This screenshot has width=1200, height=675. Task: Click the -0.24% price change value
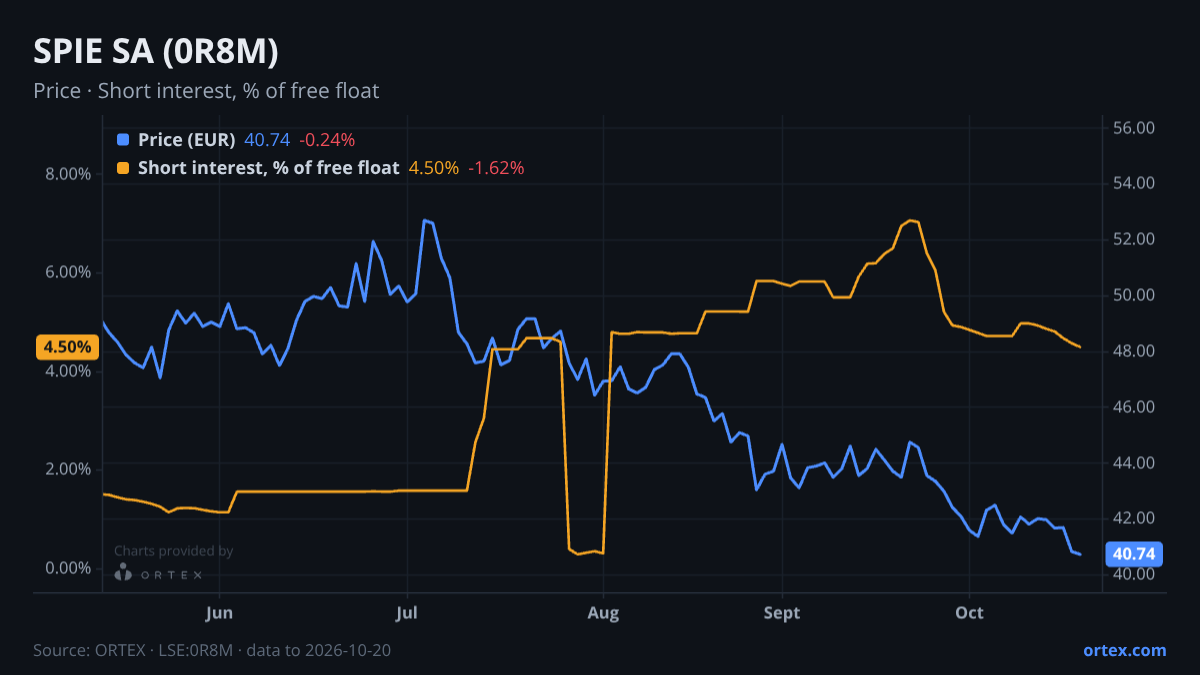[327, 140]
